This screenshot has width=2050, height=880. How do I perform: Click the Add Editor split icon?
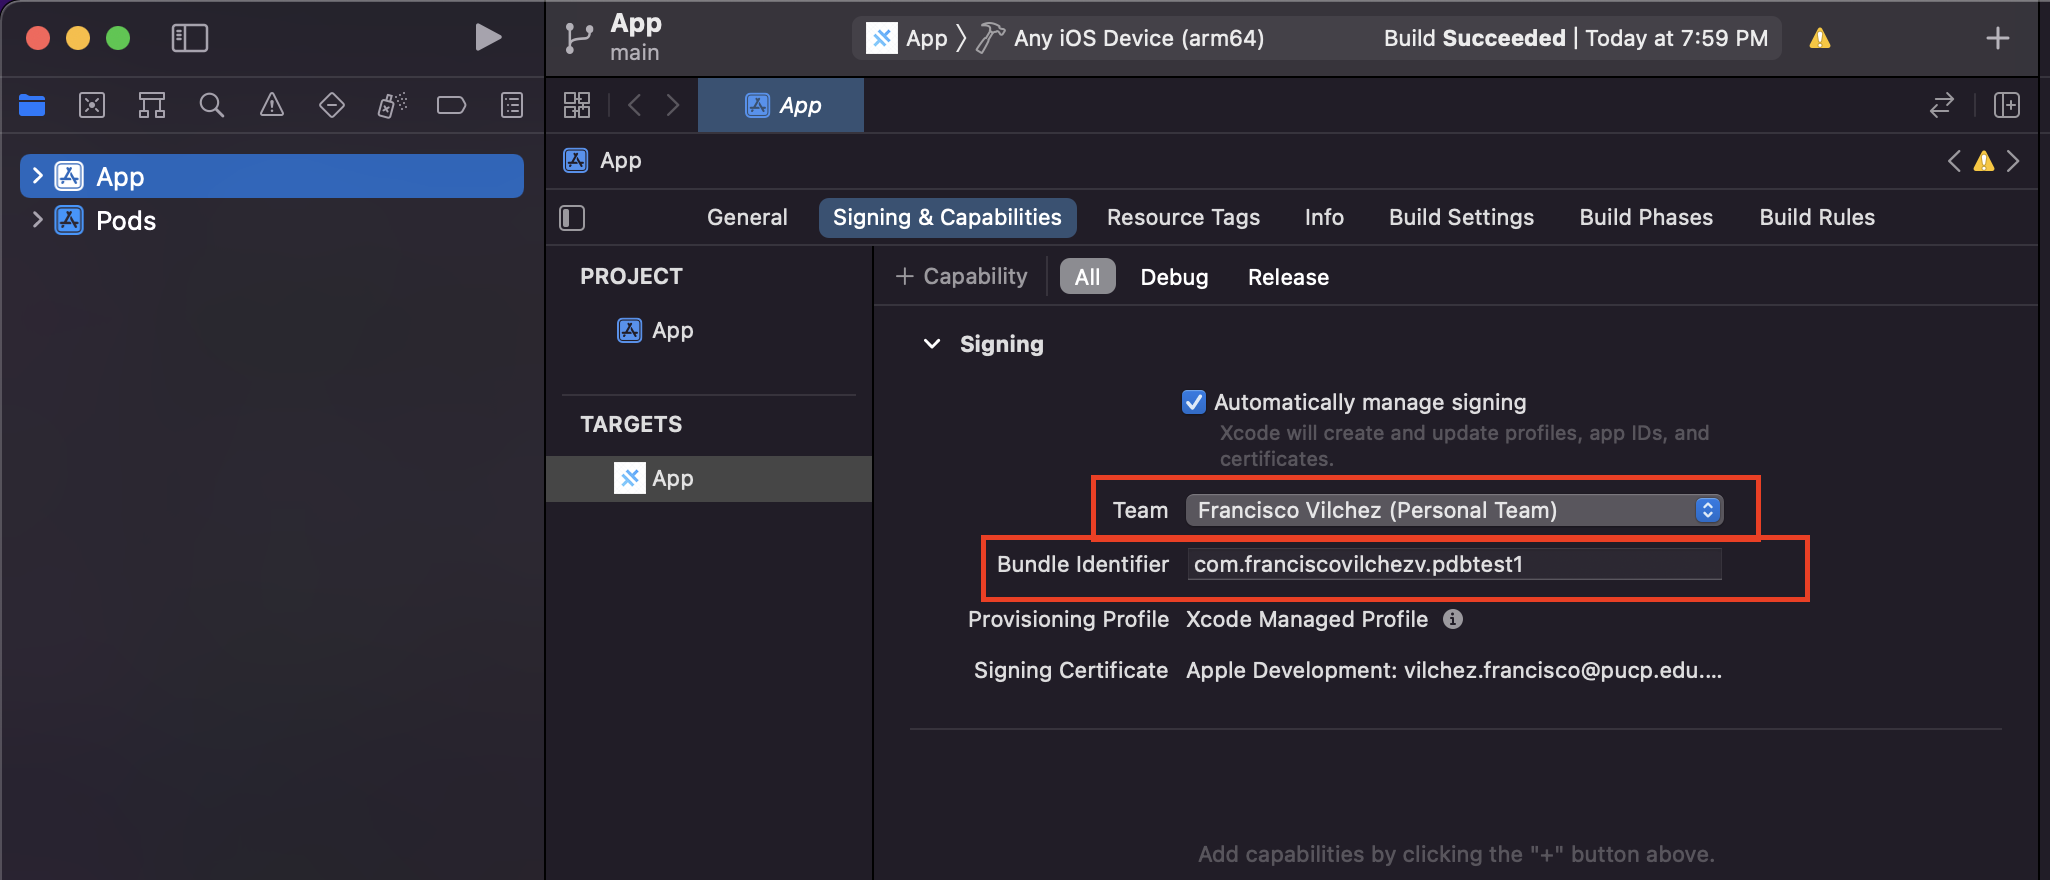[x=2006, y=105]
